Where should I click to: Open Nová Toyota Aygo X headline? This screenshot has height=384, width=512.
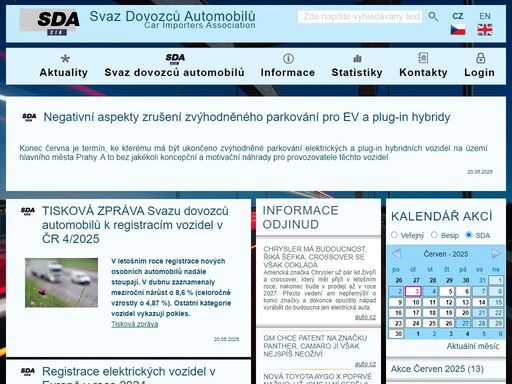(x=317, y=378)
